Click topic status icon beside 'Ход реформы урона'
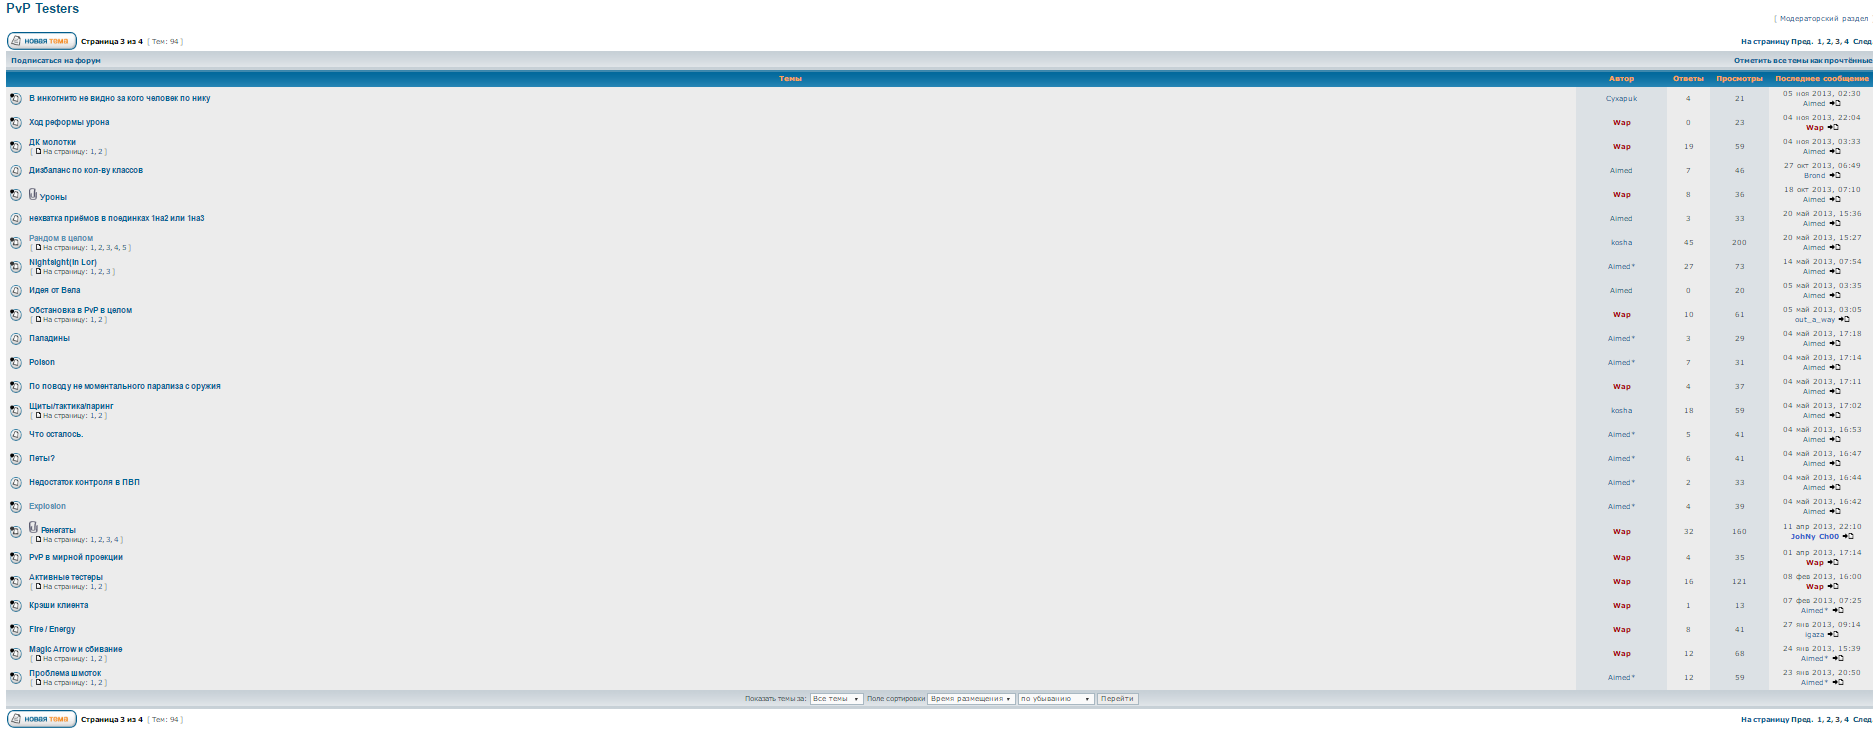 (16, 123)
